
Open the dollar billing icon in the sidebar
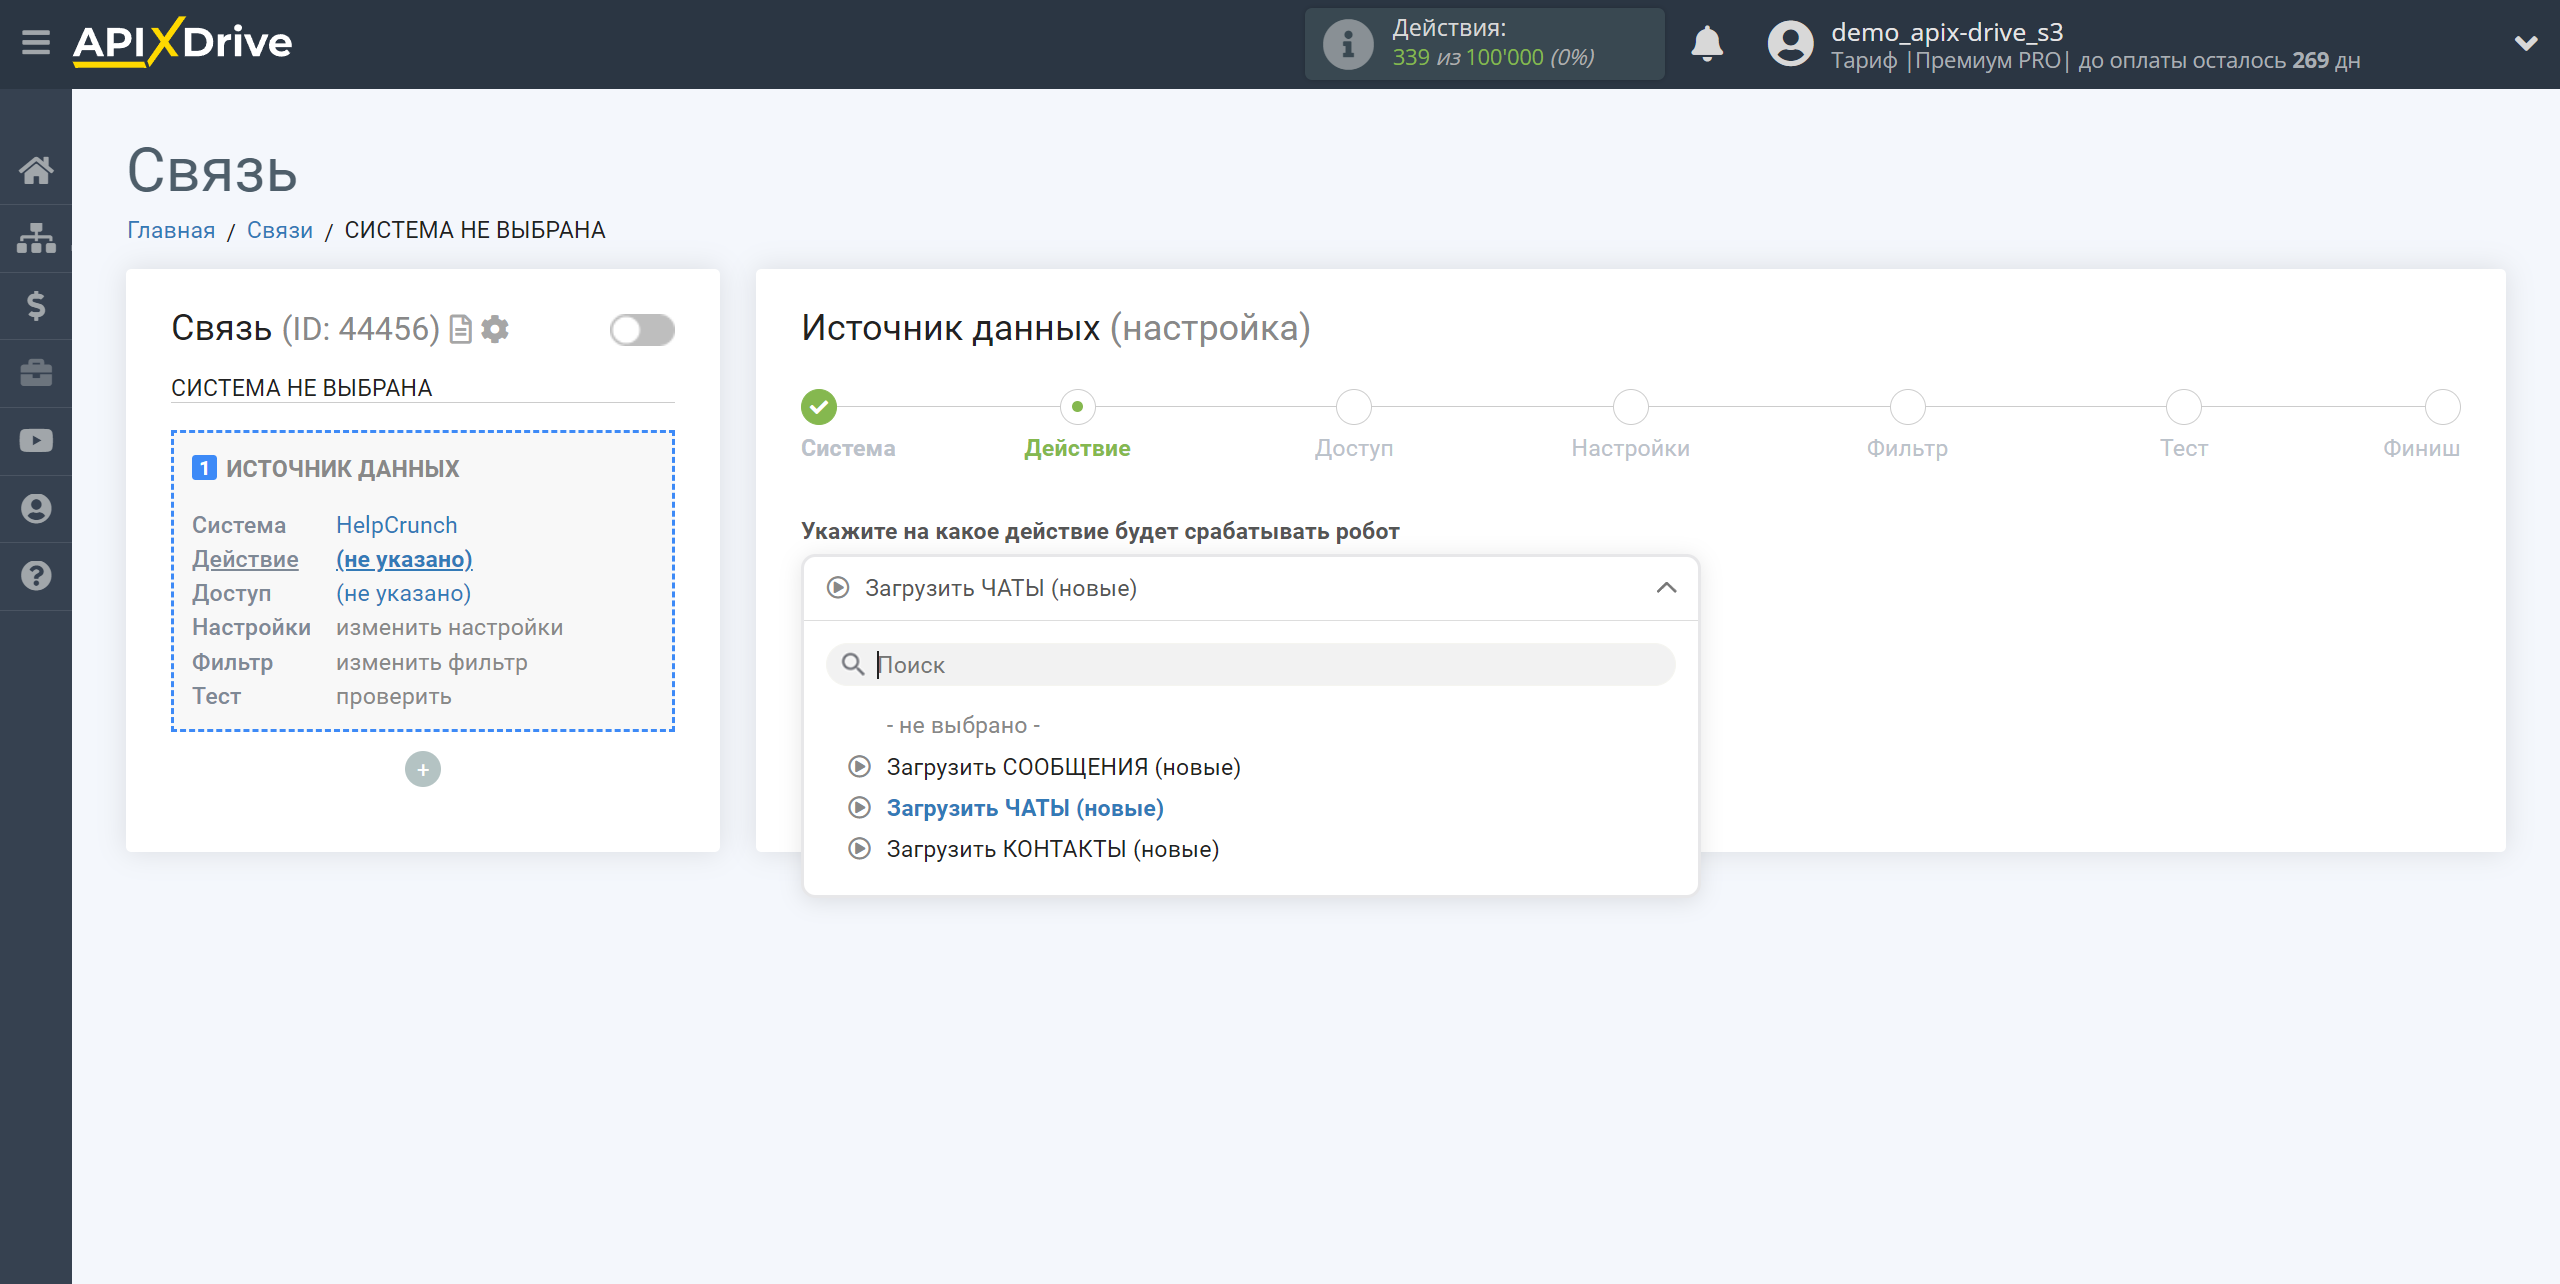[36, 305]
